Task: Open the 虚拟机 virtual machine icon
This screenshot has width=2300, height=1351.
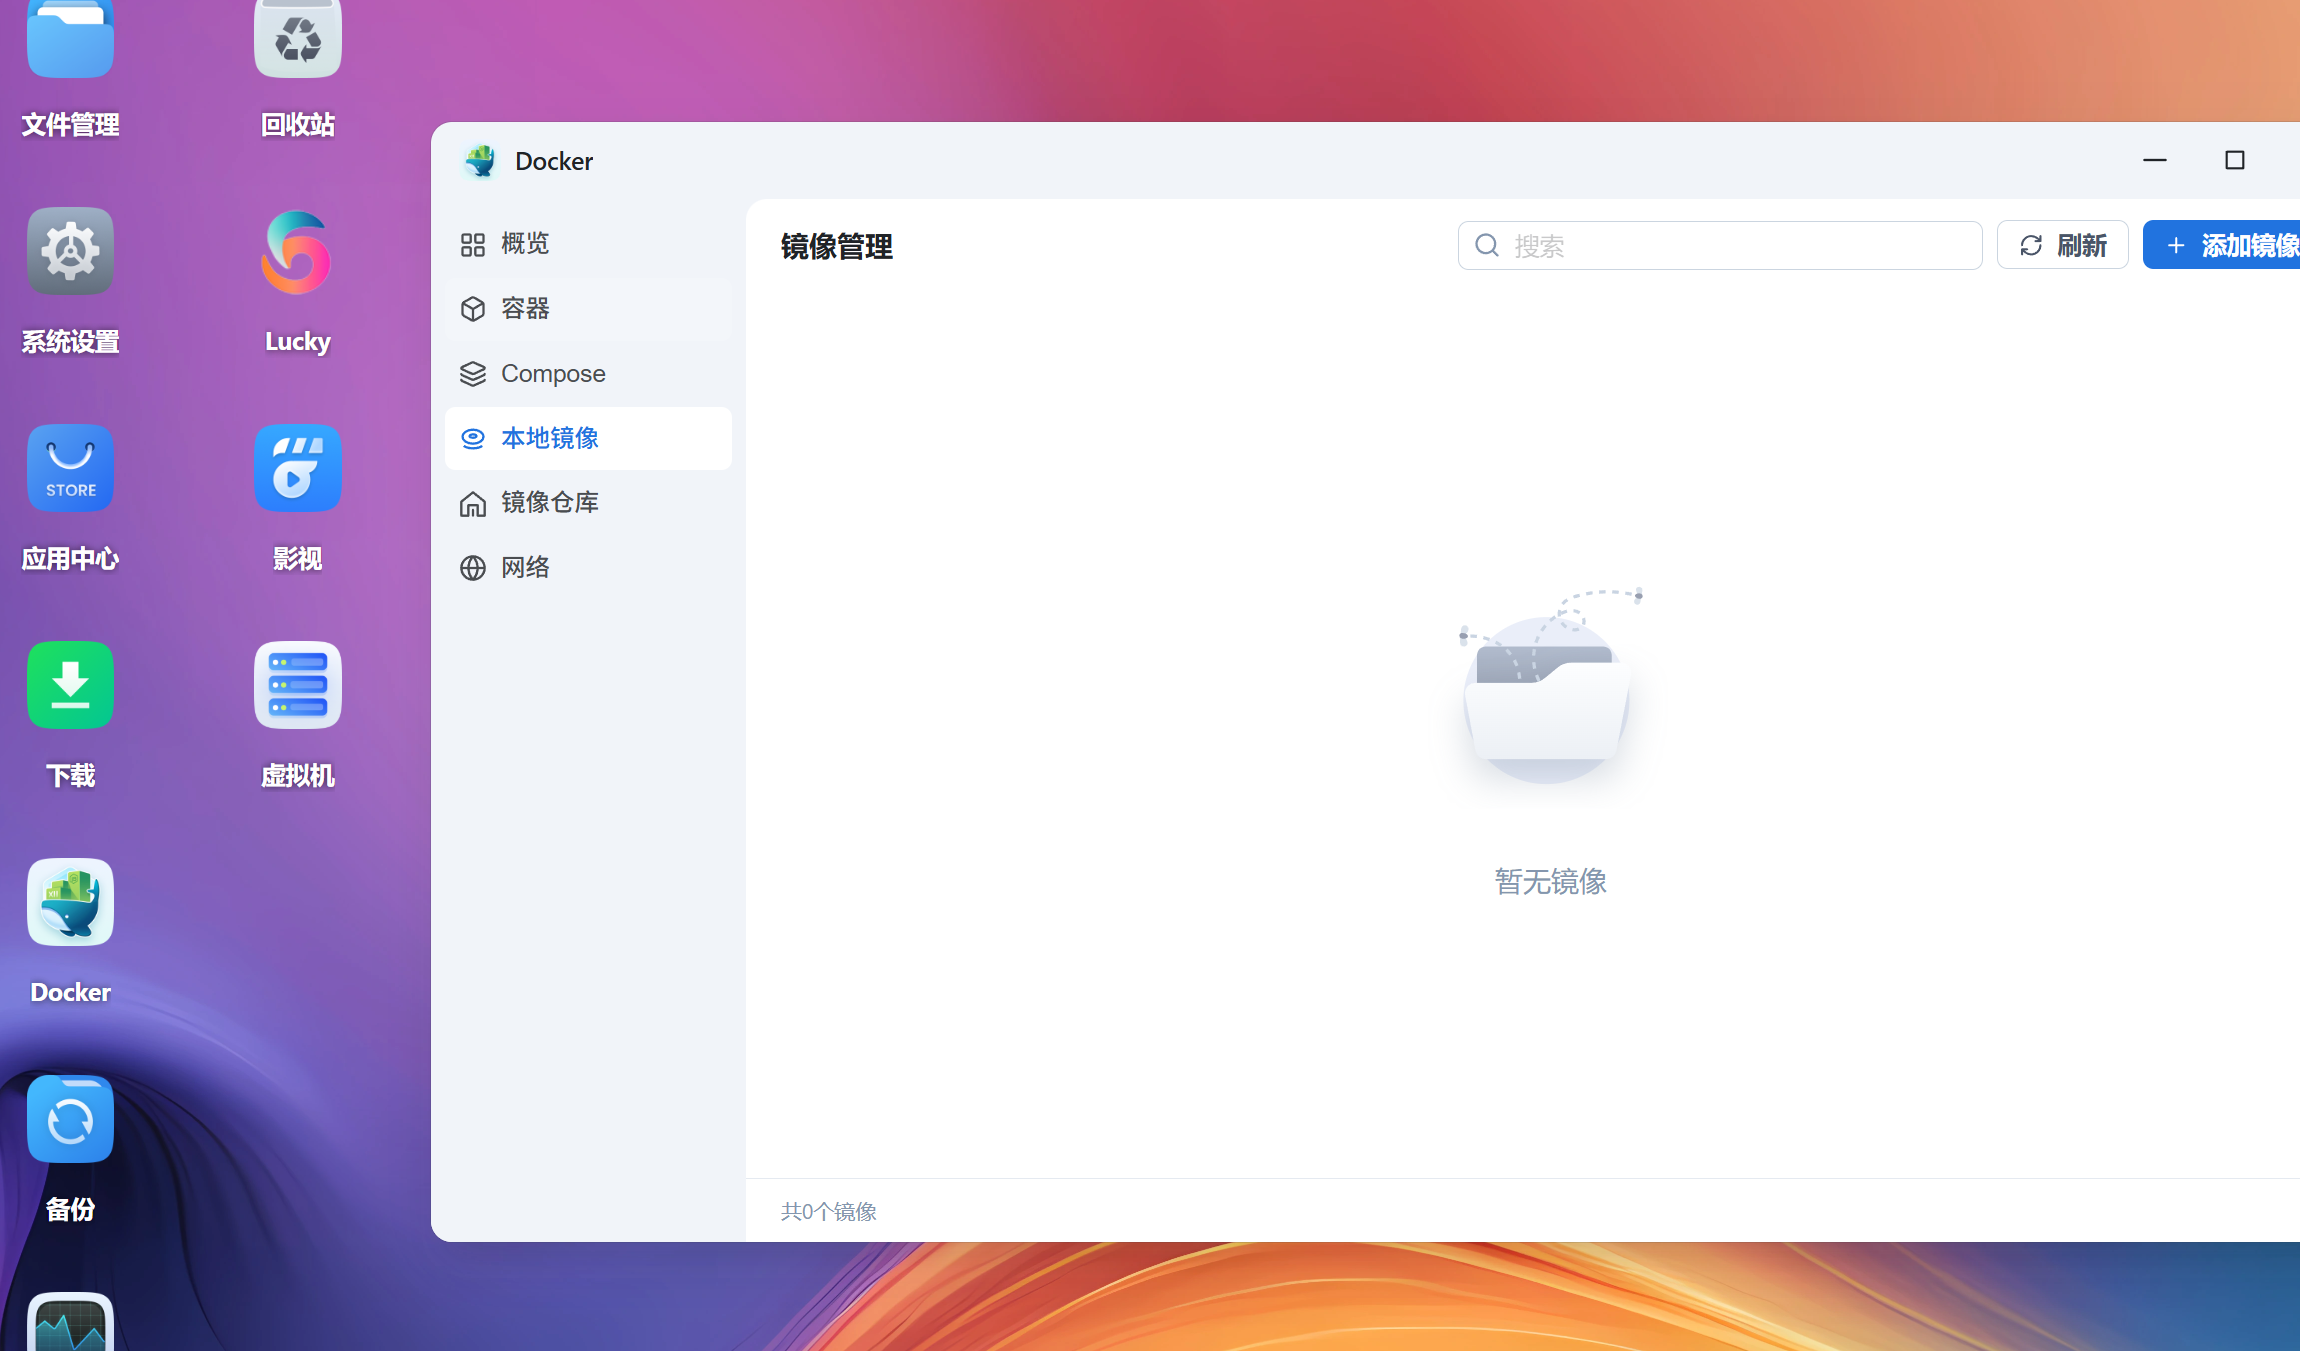Action: tap(297, 685)
